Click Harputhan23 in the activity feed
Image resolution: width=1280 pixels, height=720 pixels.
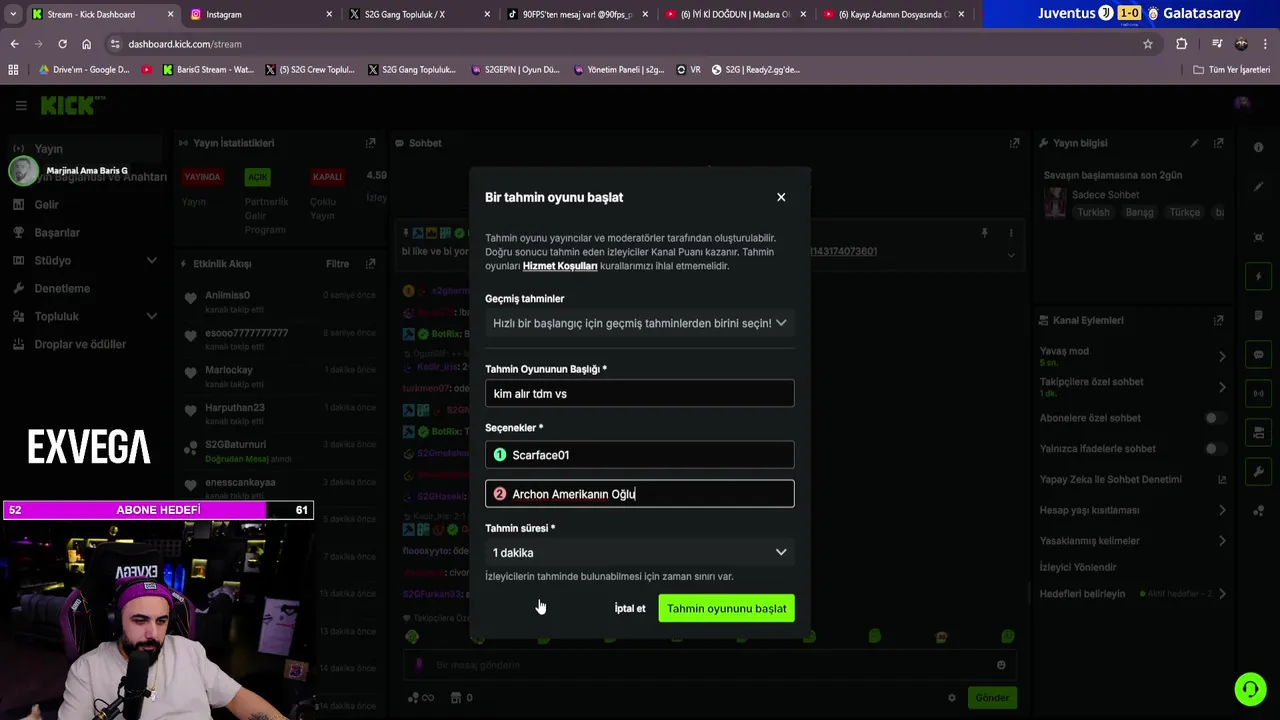point(234,407)
